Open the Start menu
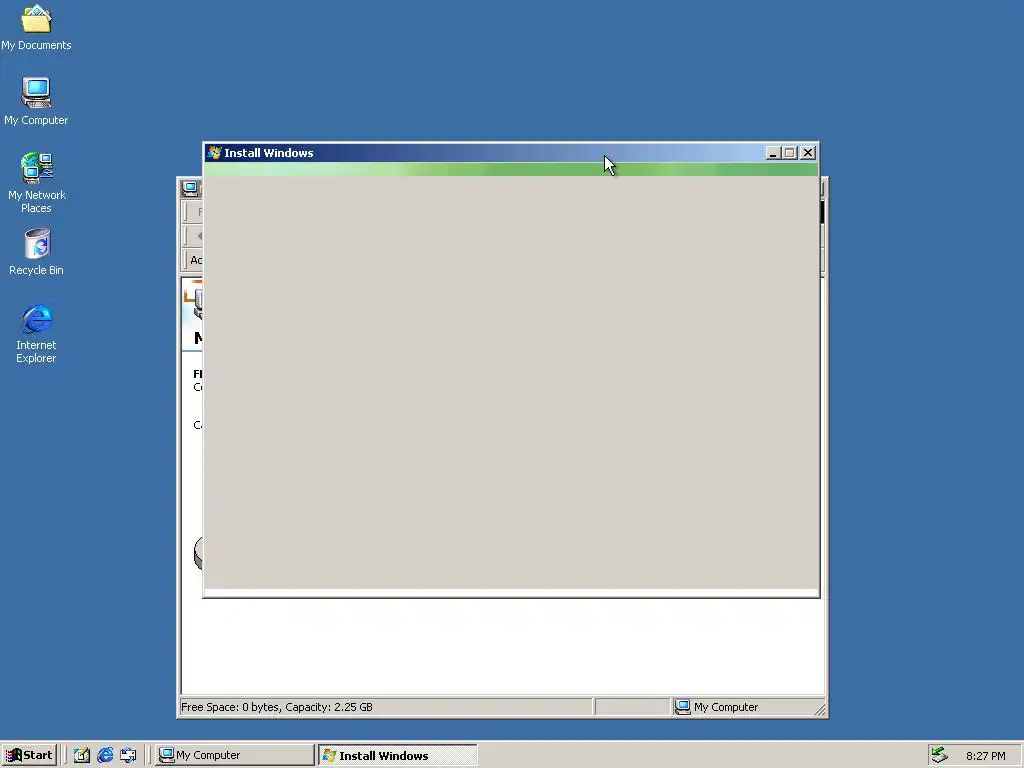 (29, 755)
